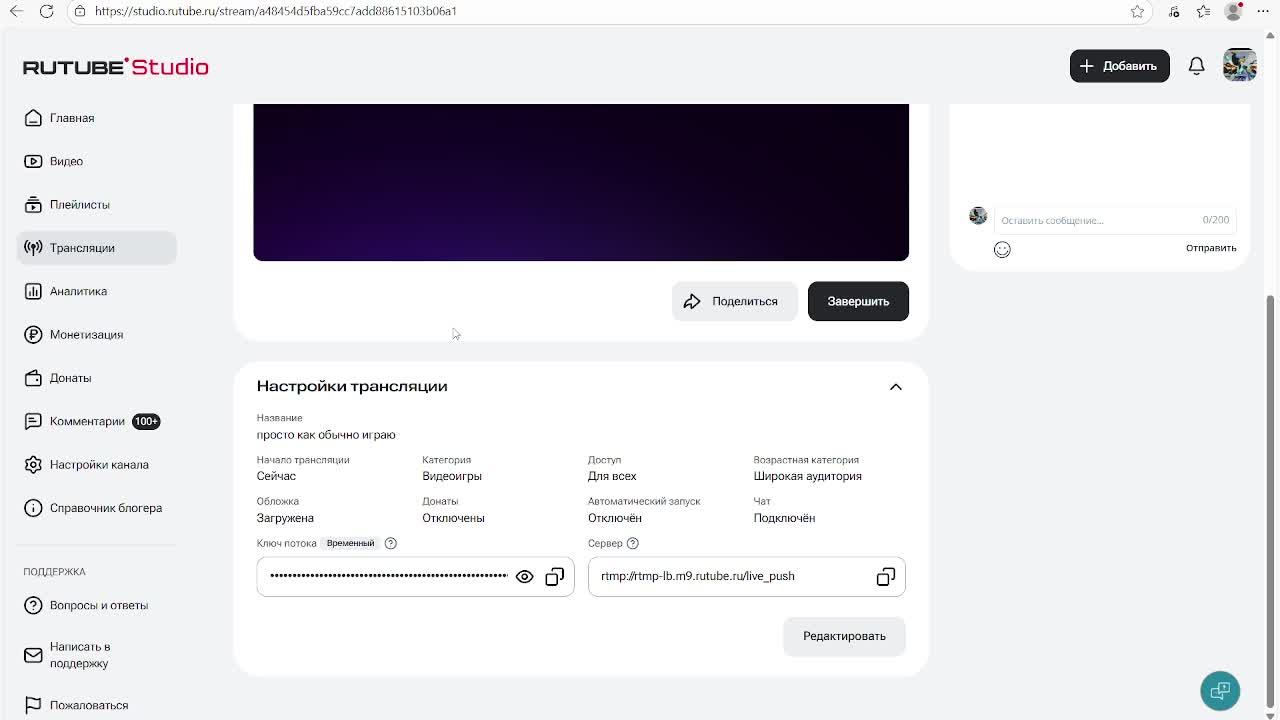Copy the stream key to clipboard
Screen dimensions: 1280x720
[555, 577]
